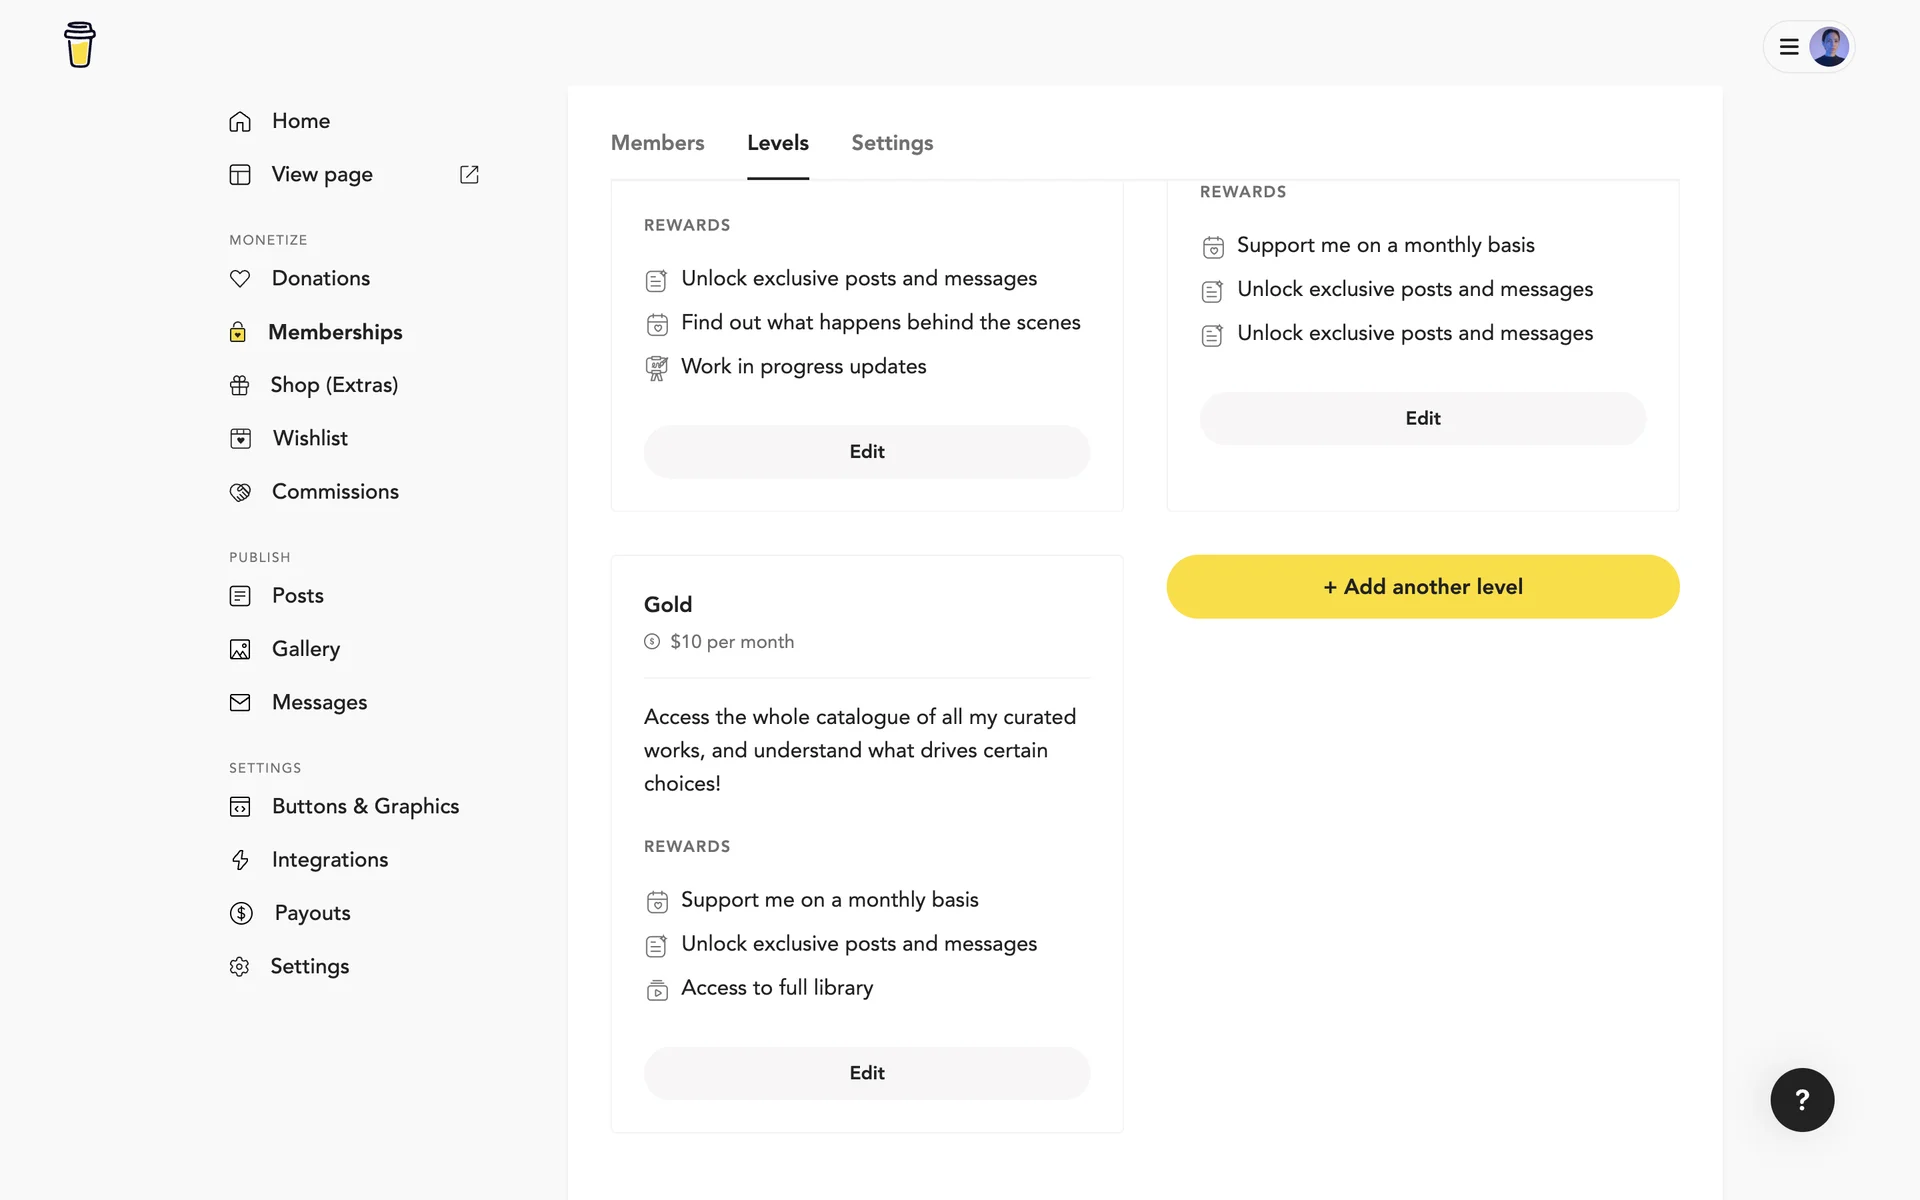
Task: Open Integrations lightning bolt icon
Action: tap(240, 860)
